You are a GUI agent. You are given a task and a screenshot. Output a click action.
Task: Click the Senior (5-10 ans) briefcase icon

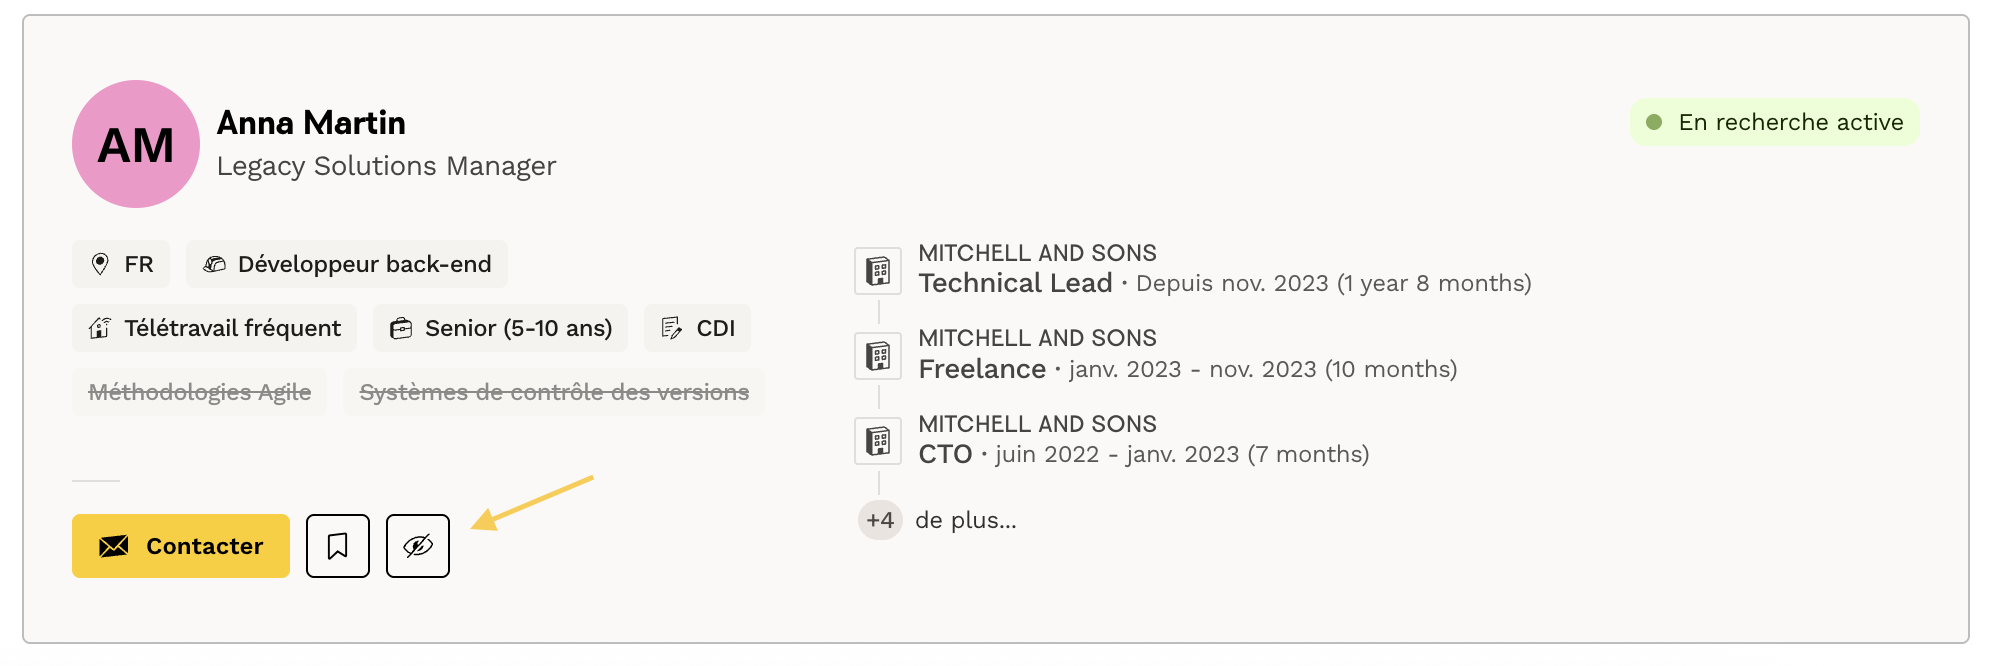point(401,328)
